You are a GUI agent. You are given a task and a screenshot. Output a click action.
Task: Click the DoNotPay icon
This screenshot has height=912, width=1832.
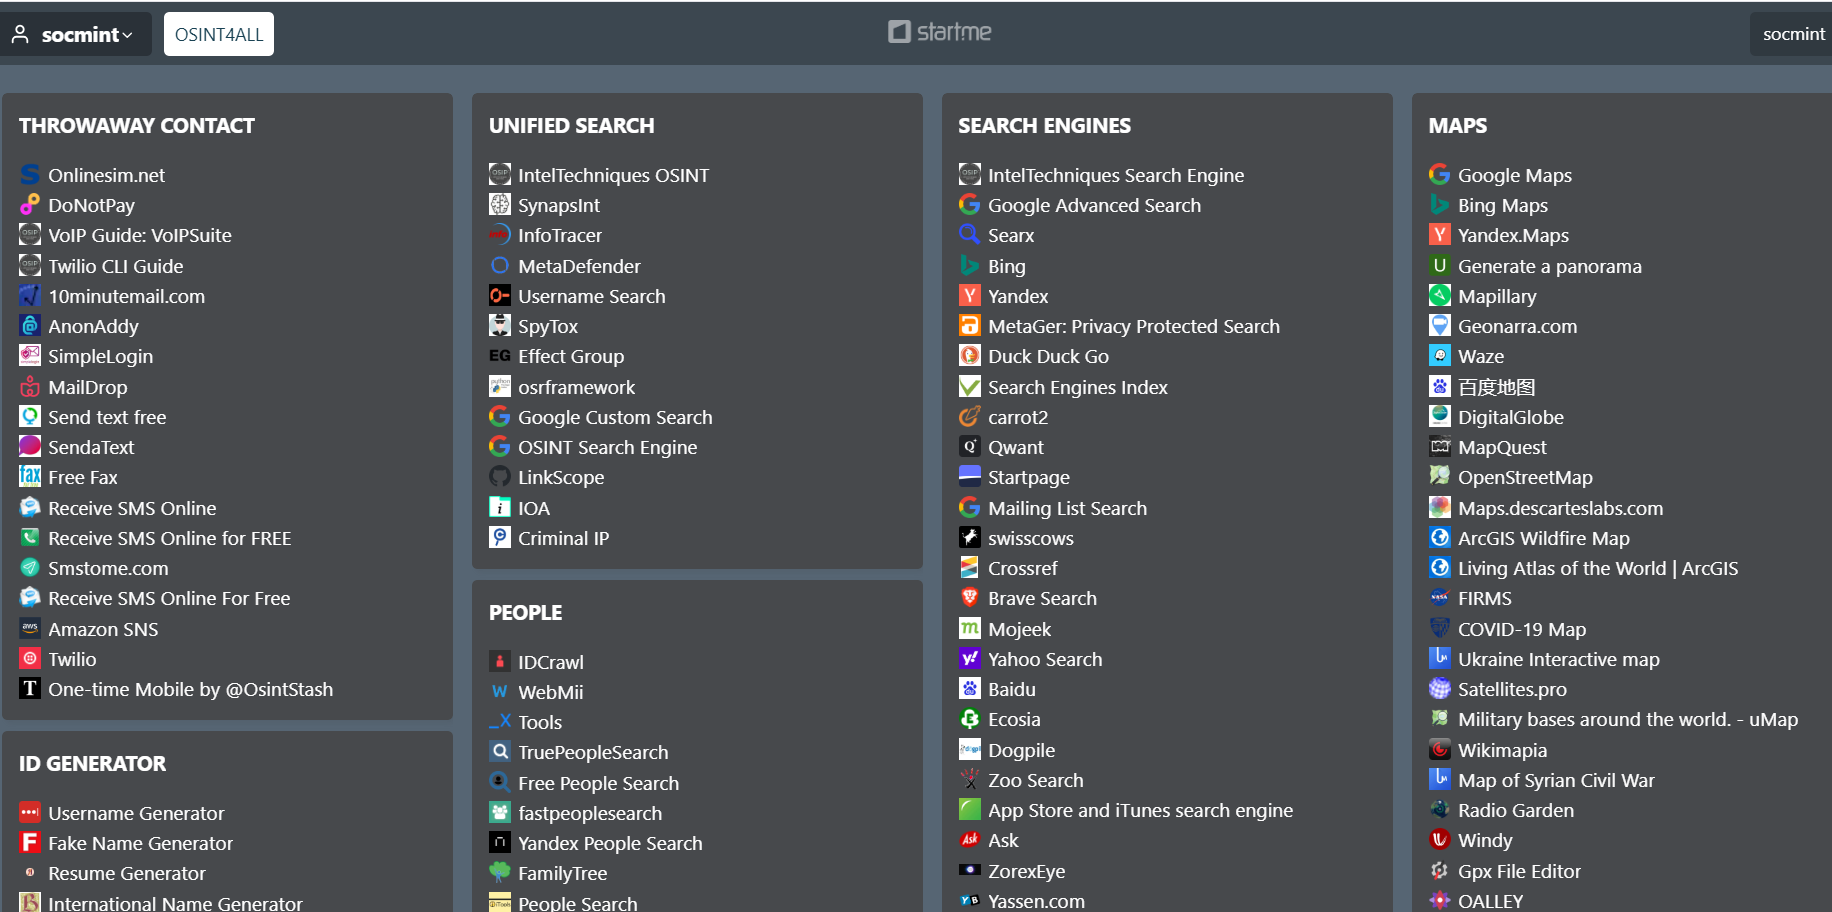tap(30, 205)
